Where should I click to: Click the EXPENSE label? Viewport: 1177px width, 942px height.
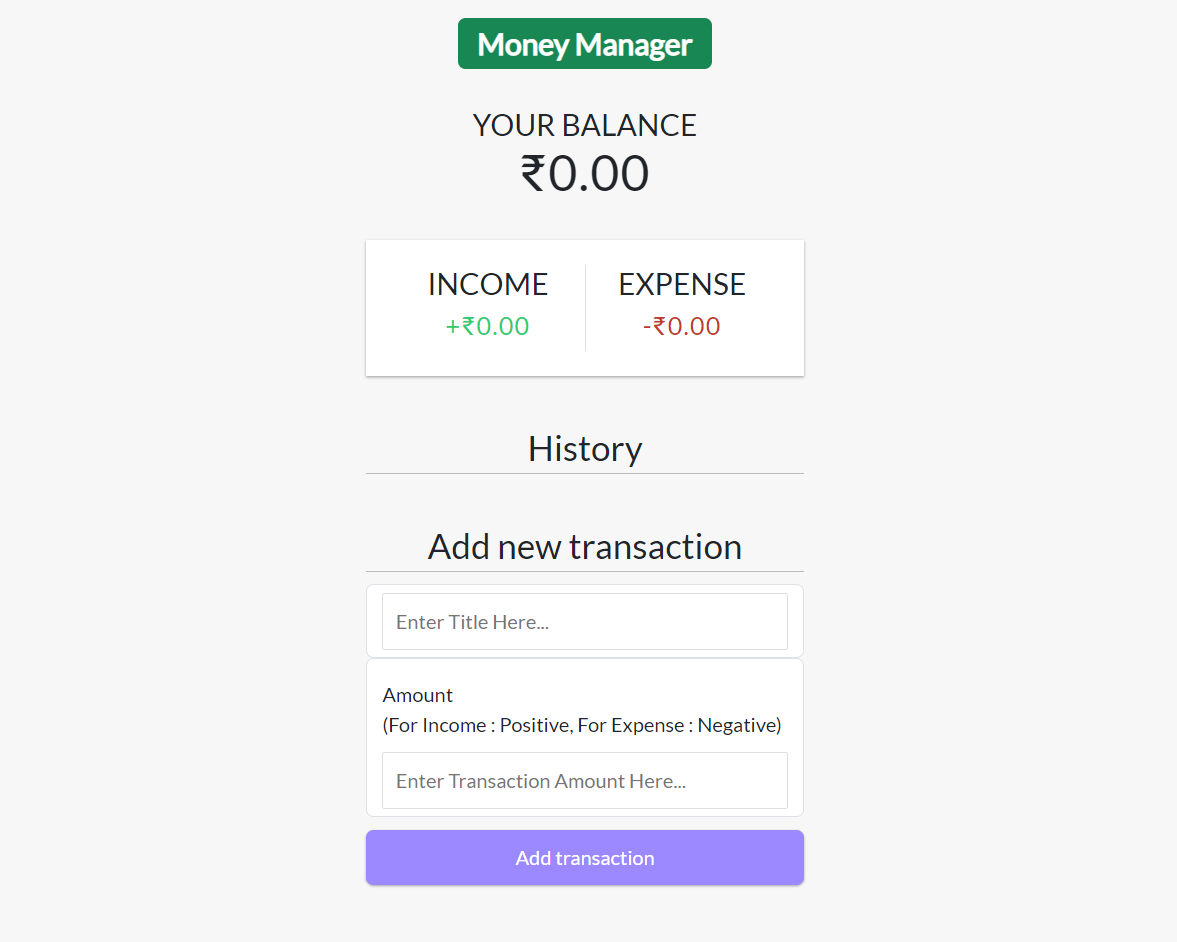pos(681,284)
